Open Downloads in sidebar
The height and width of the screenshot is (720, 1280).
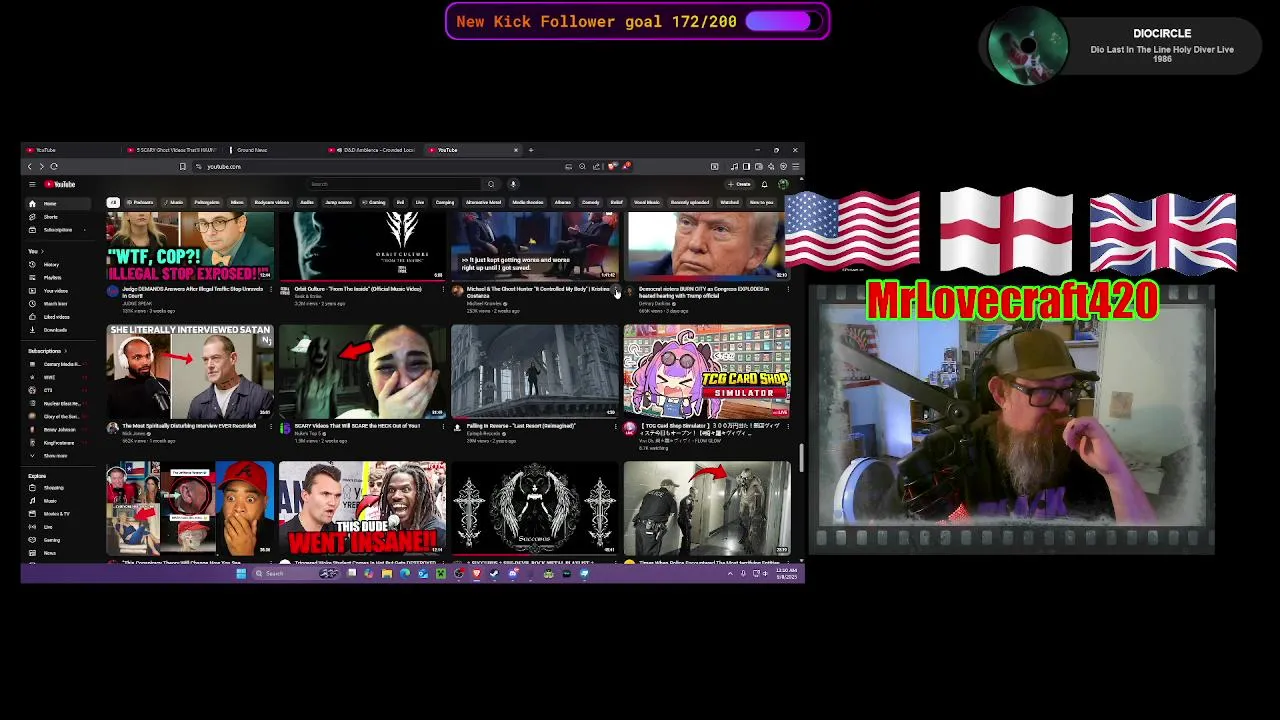tap(57, 330)
